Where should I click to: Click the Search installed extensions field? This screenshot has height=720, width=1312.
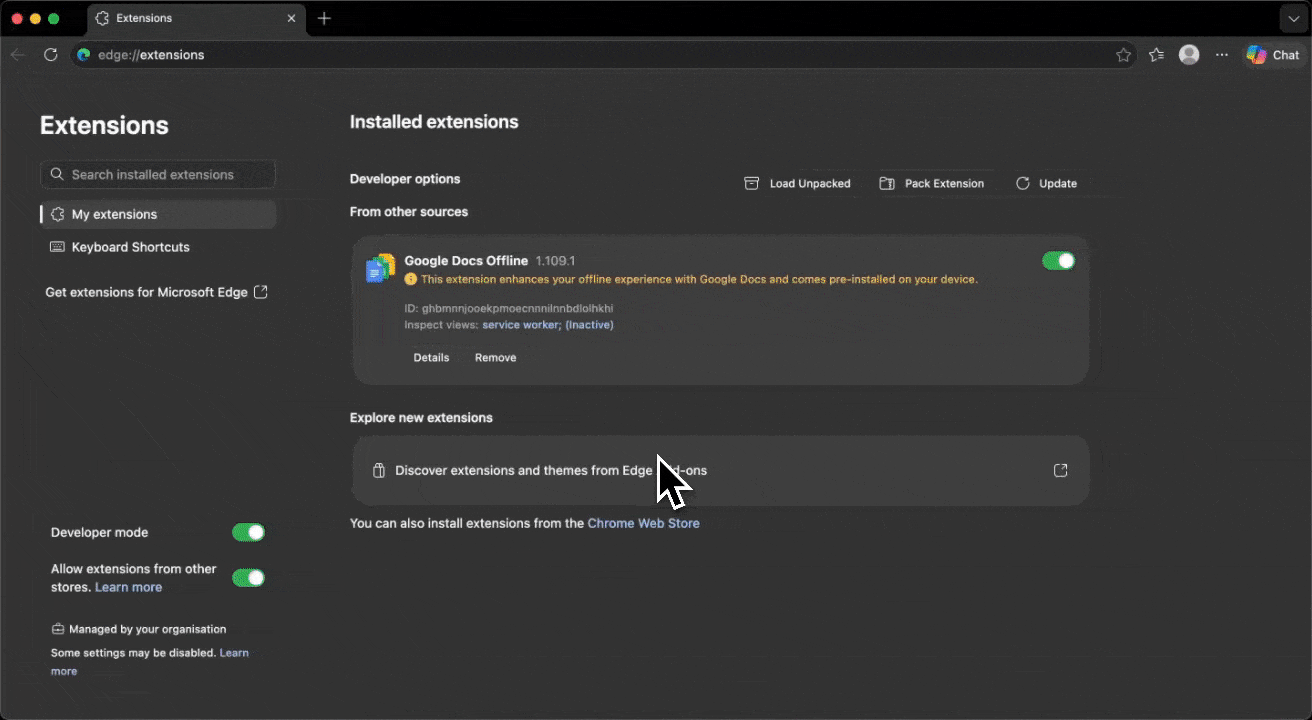[x=158, y=174]
